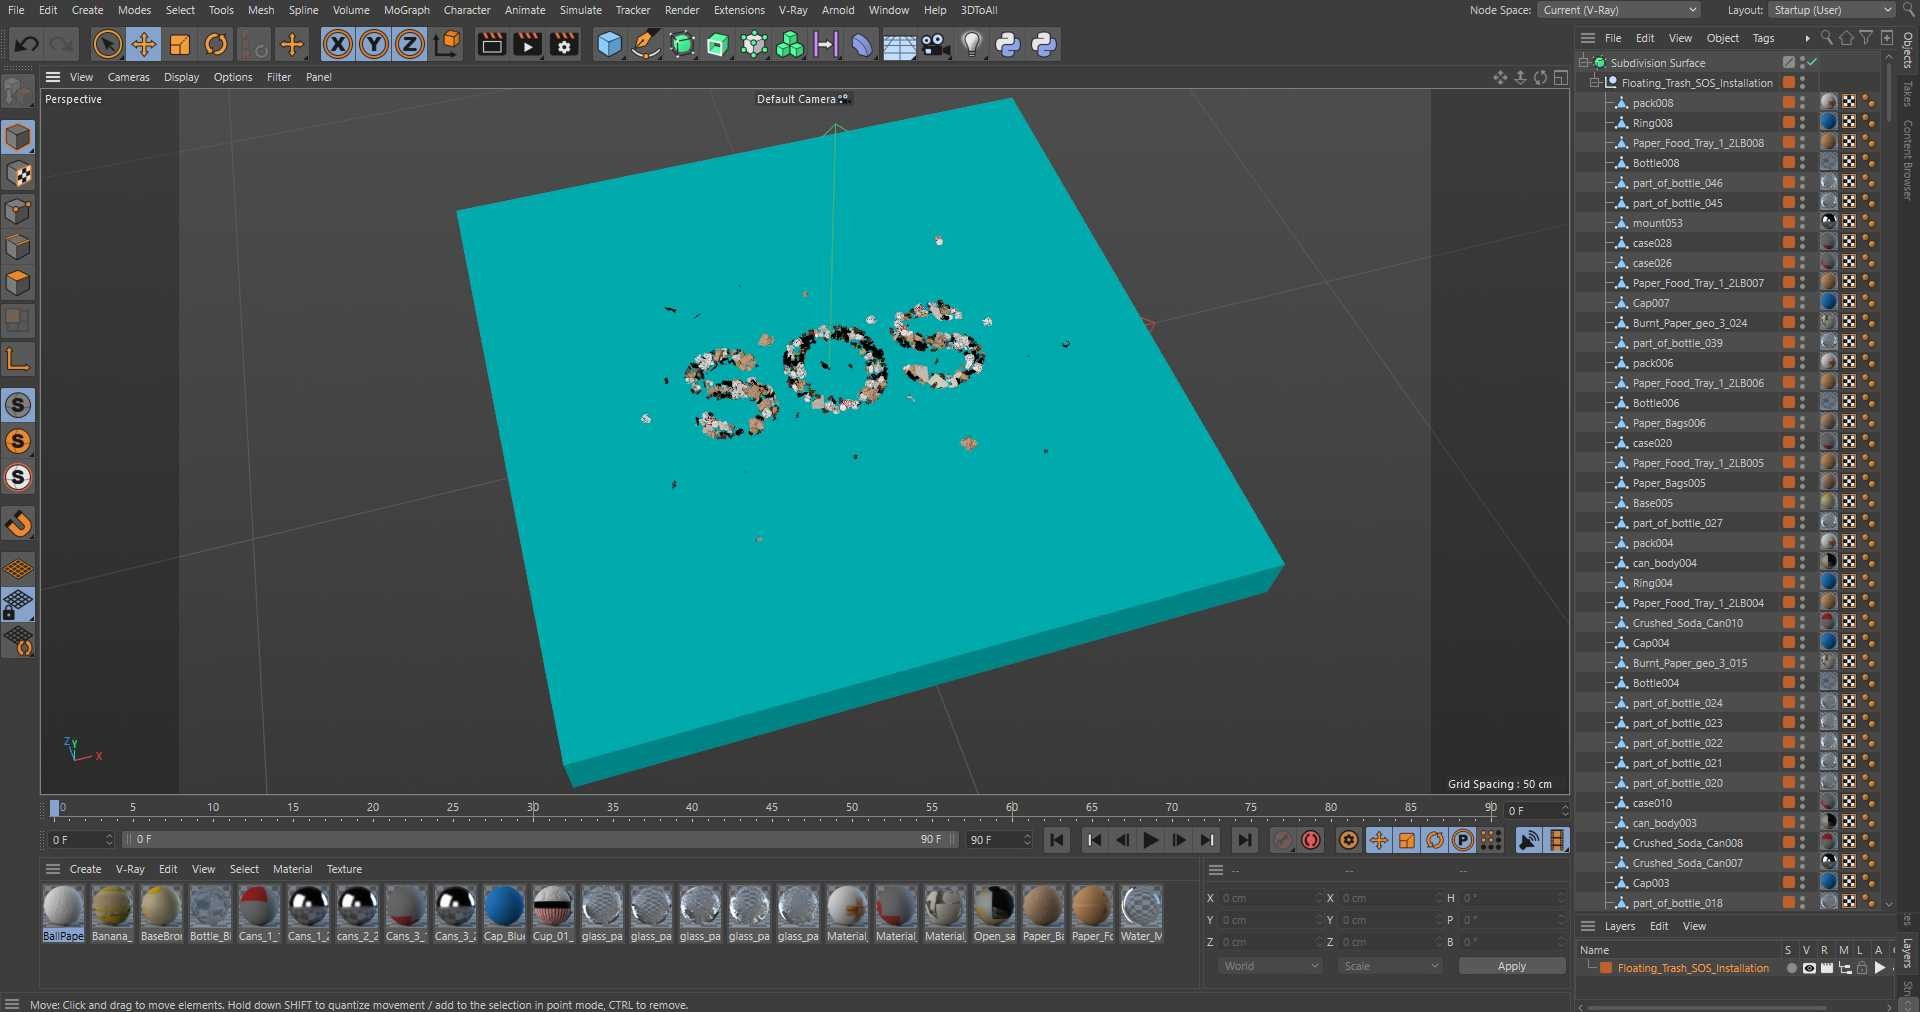Open viewport Display menu
Image resolution: width=1920 pixels, height=1012 pixels.
point(181,77)
